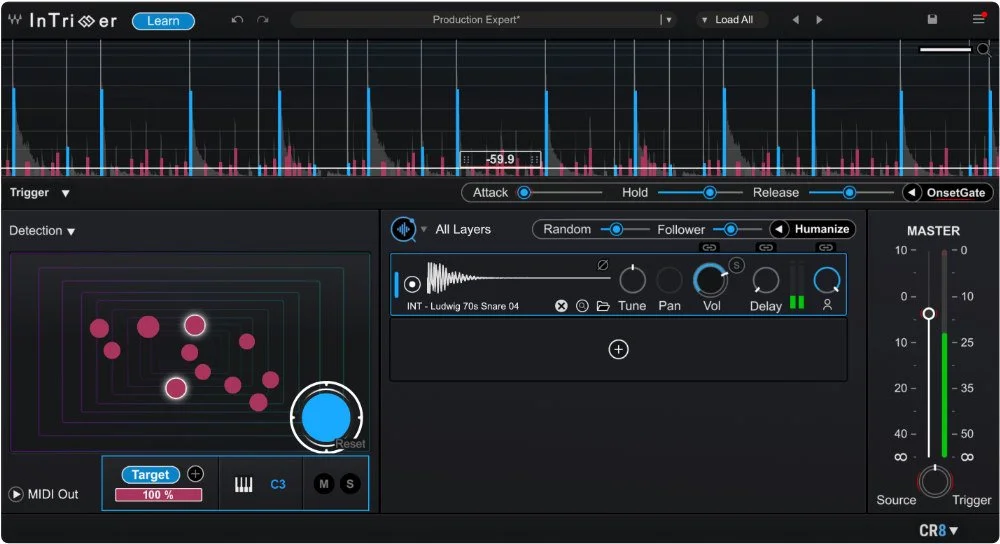1000x544 pixels.
Task: Click the Random slider handle
Action: coord(615,229)
